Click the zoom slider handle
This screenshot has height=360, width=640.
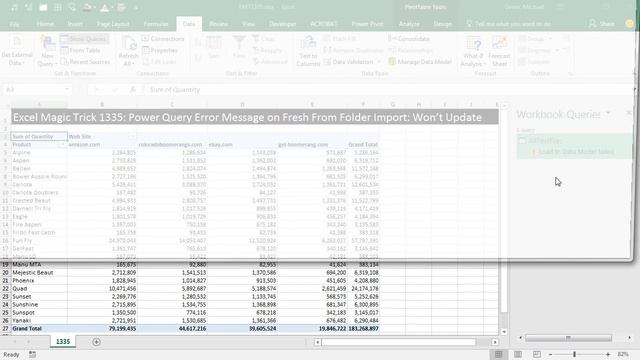click(574, 355)
